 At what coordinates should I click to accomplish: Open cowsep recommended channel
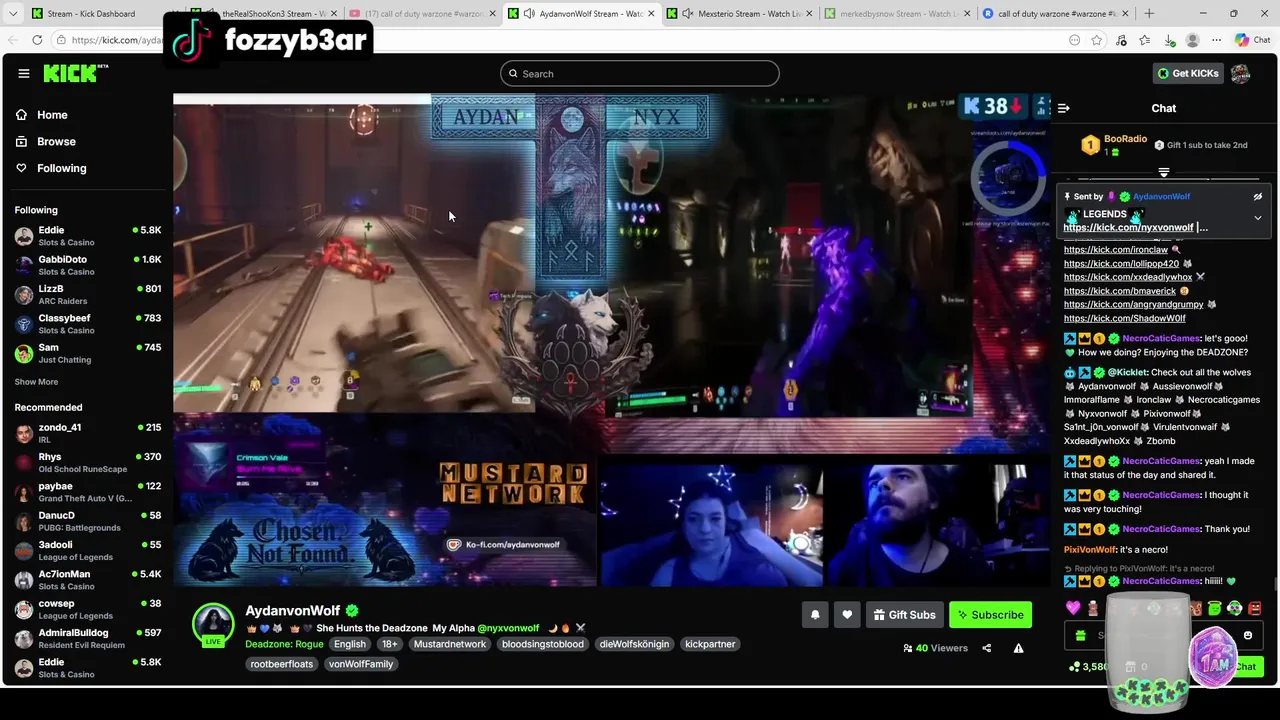(x=87, y=609)
